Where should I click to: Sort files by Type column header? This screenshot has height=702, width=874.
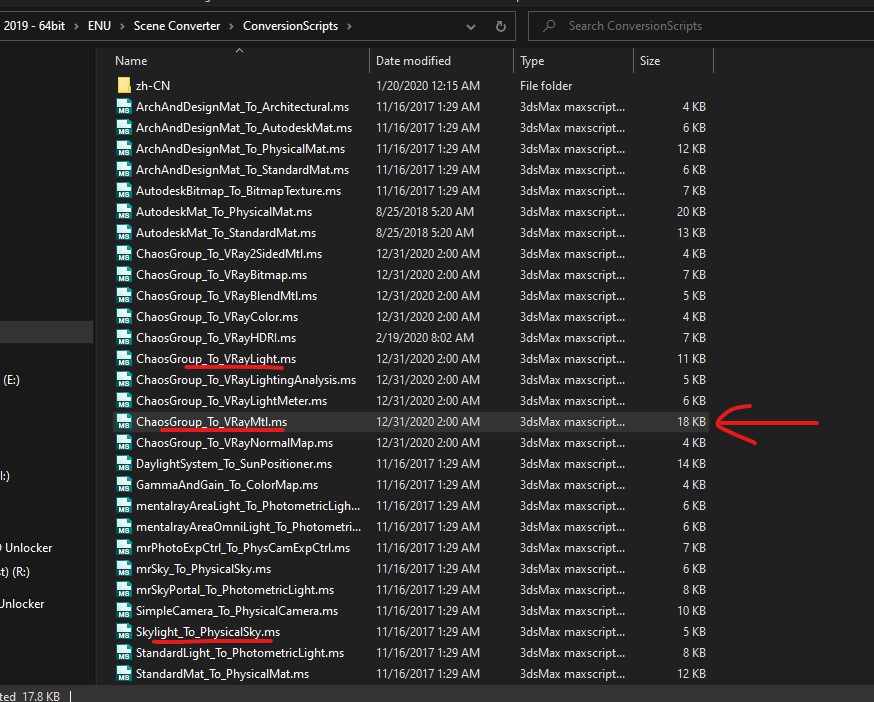(532, 61)
